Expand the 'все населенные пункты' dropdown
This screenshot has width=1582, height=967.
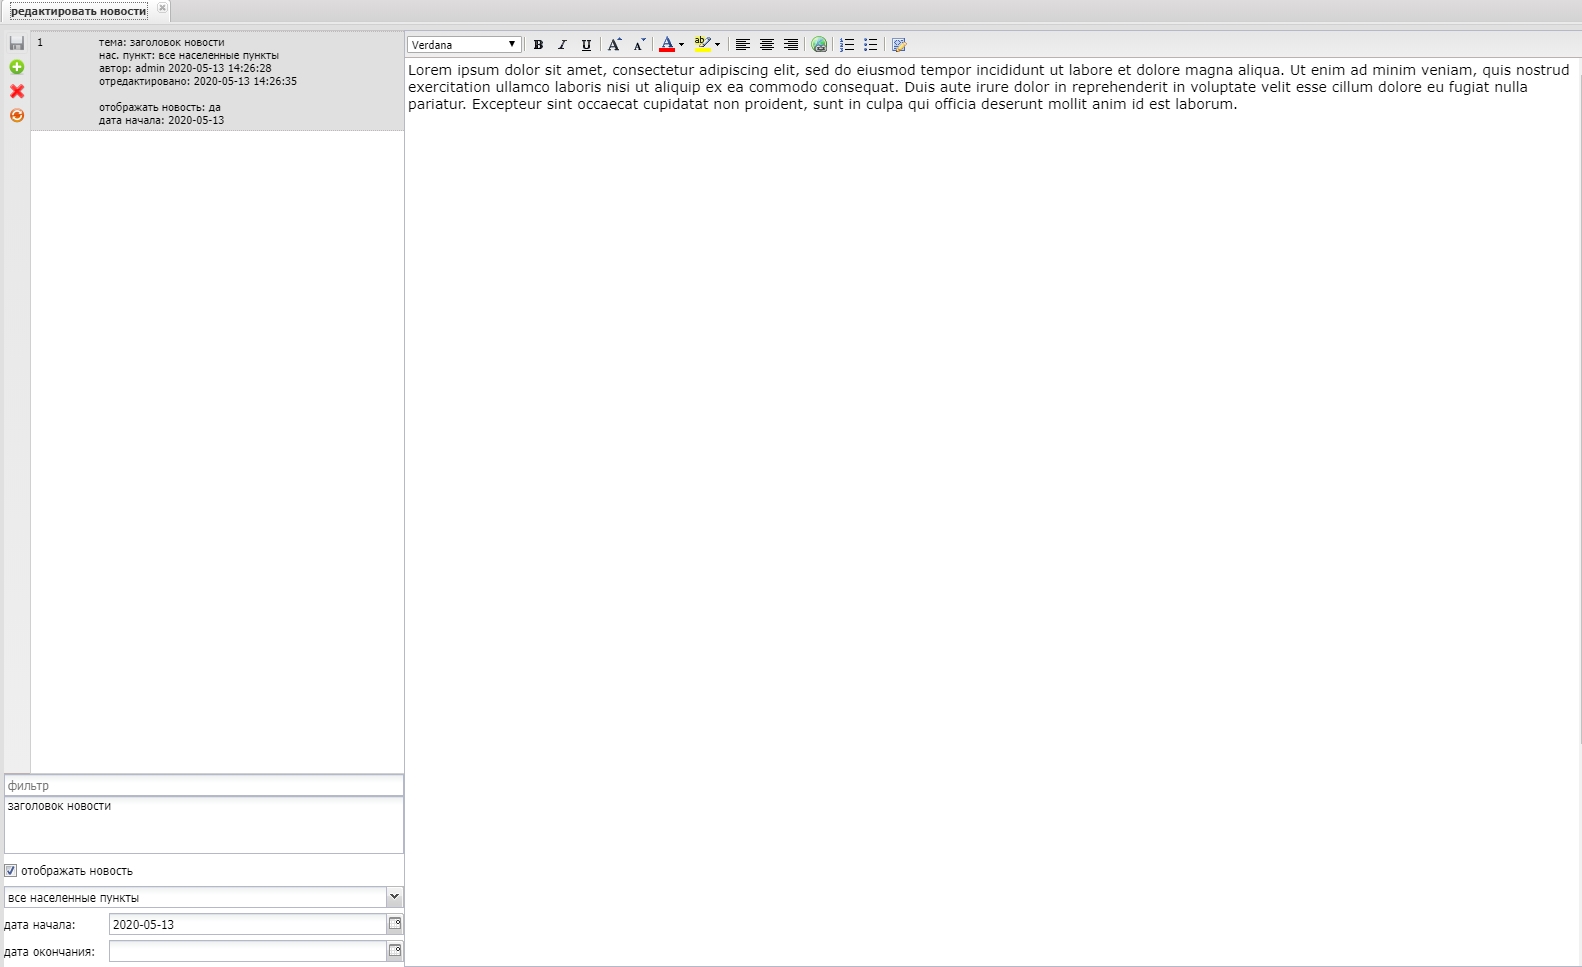[394, 897]
